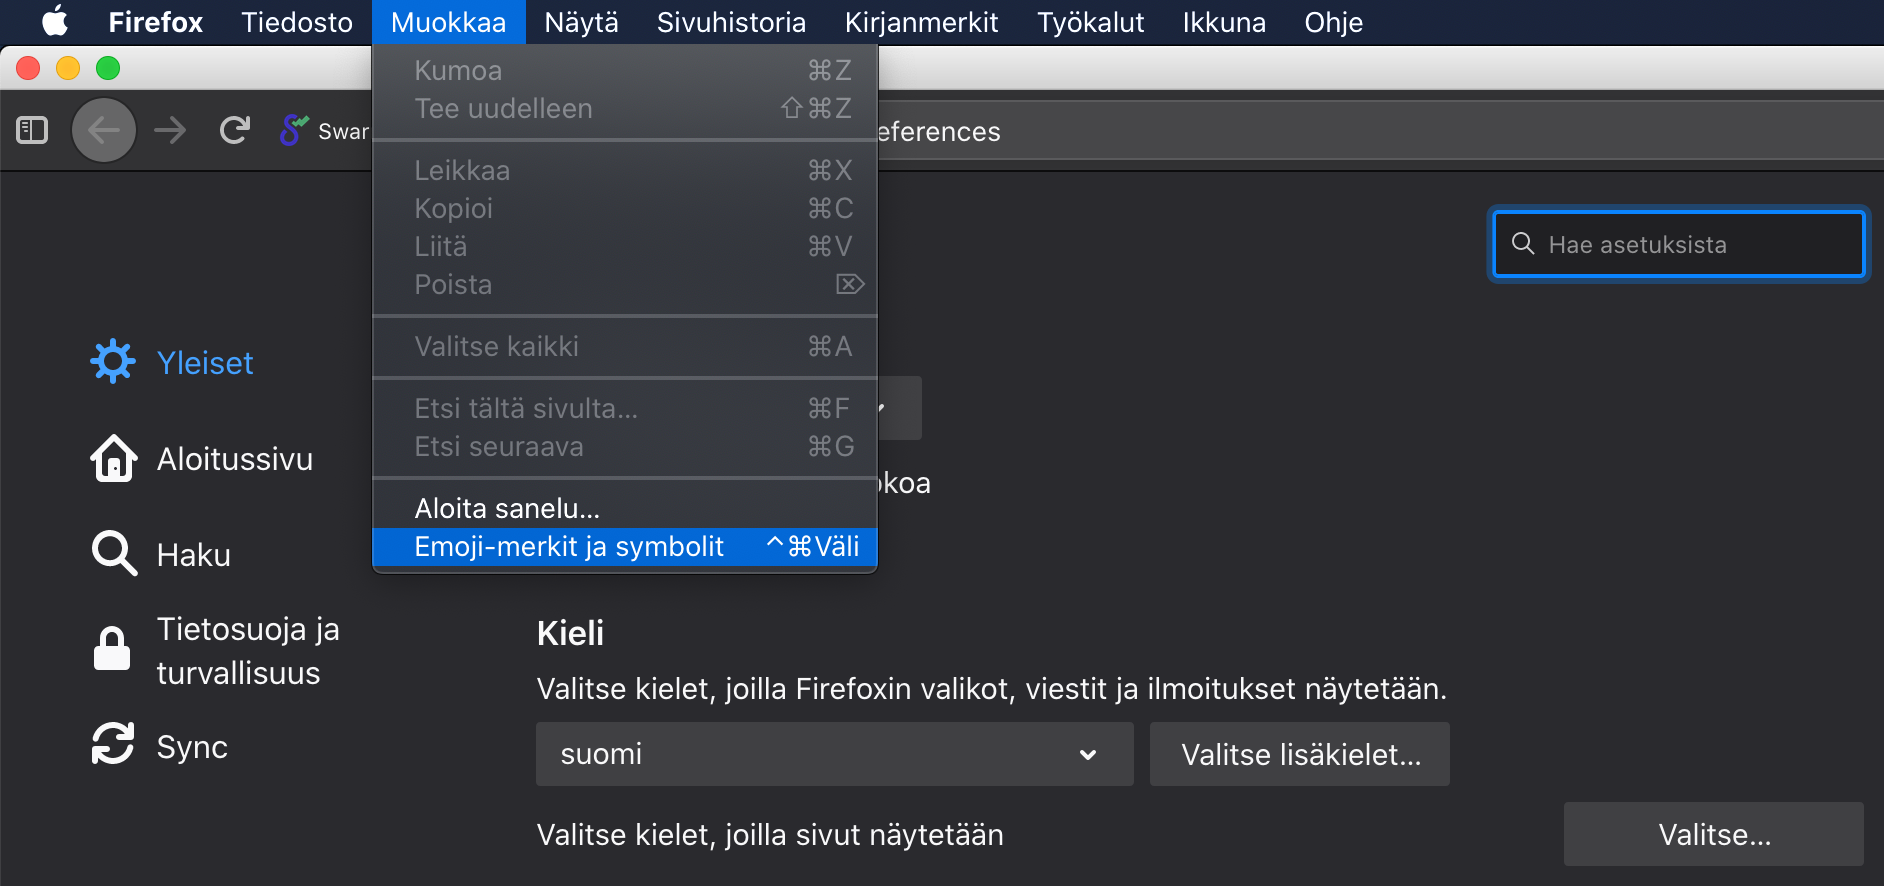This screenshot has height=886, width=1884.
Task: Choose Emoji-merkit ja symbolit
Action: [625, 546]
